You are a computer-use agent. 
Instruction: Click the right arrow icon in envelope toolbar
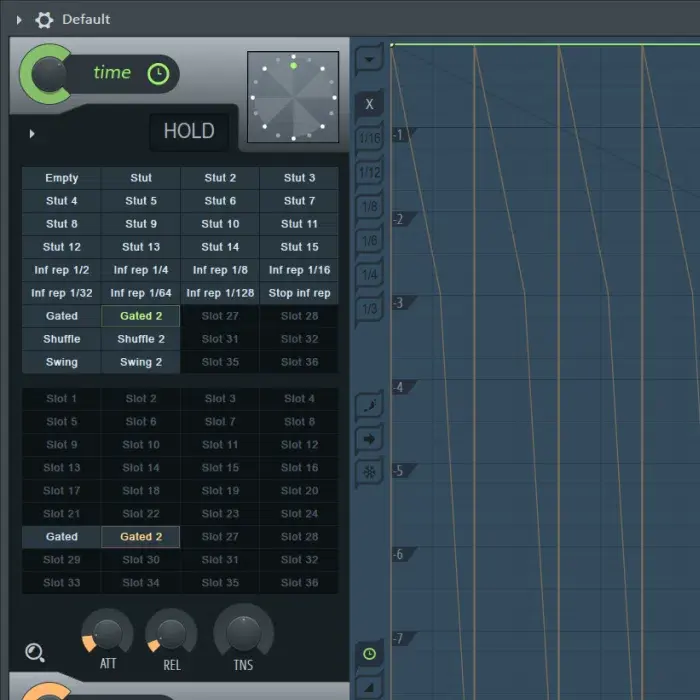[x=369, y=439]
